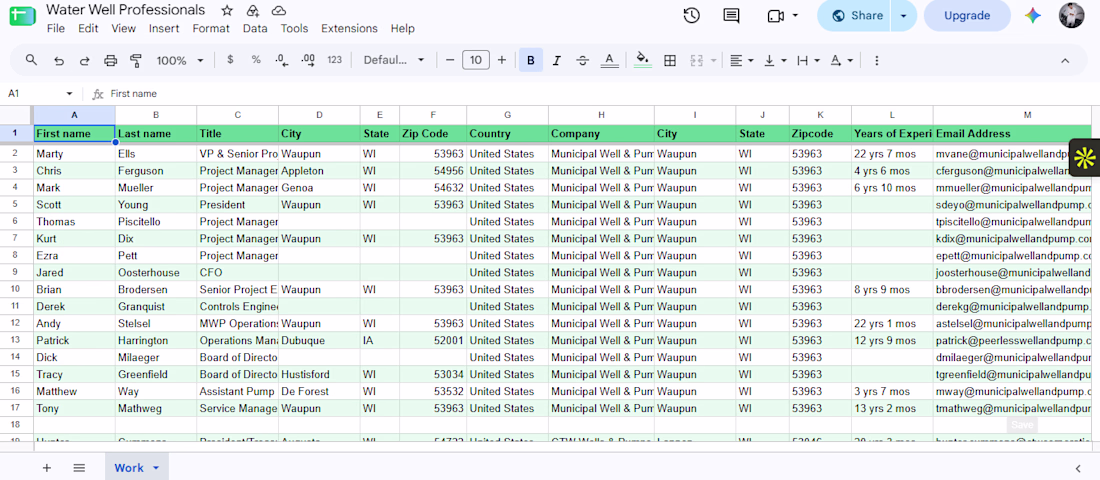Open horizontal align dropdown
This screenshot has width=1100, height=480.
click(x=740, y=61)
